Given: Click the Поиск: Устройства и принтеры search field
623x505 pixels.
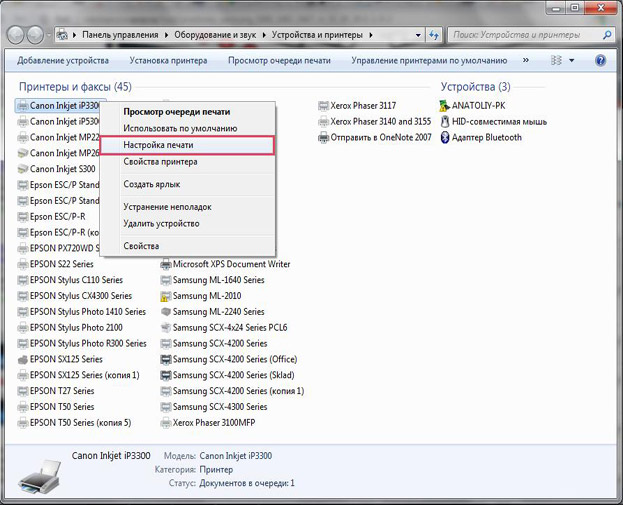Looking at the screenshot, I should coord(524,35).
